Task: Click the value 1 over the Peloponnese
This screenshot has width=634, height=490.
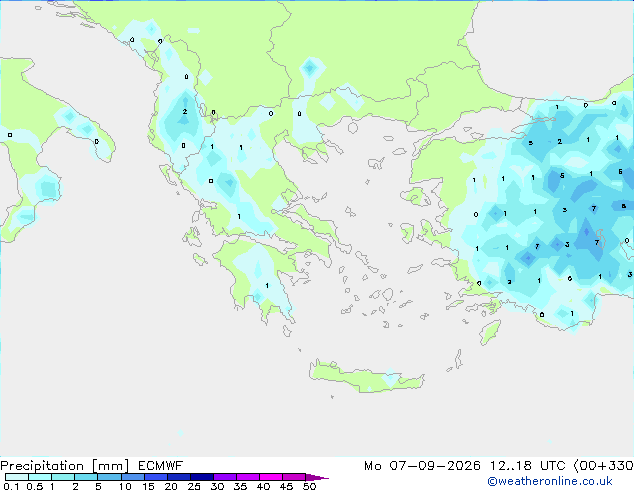Action: (x=267, y=285)
